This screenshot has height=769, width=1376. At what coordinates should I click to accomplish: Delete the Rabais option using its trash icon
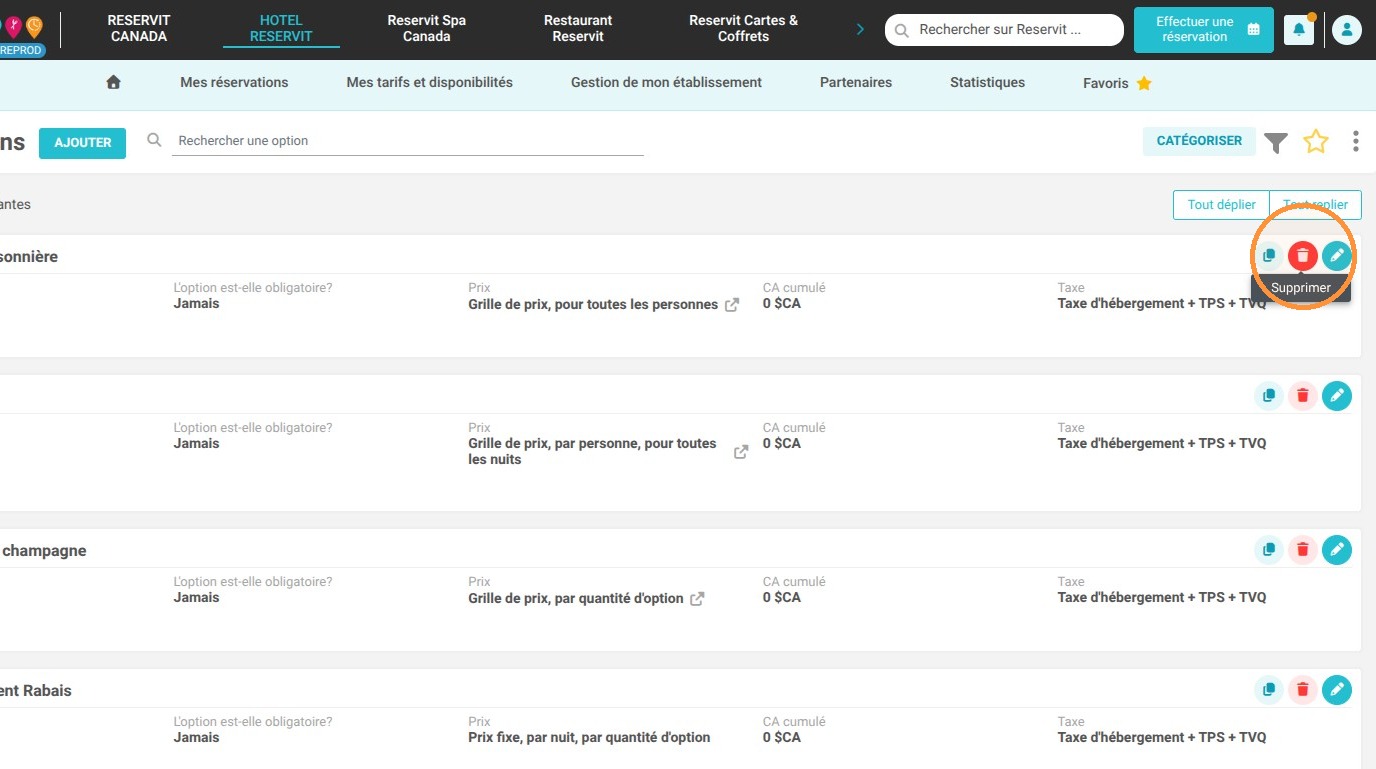[x=1302, y=690]
